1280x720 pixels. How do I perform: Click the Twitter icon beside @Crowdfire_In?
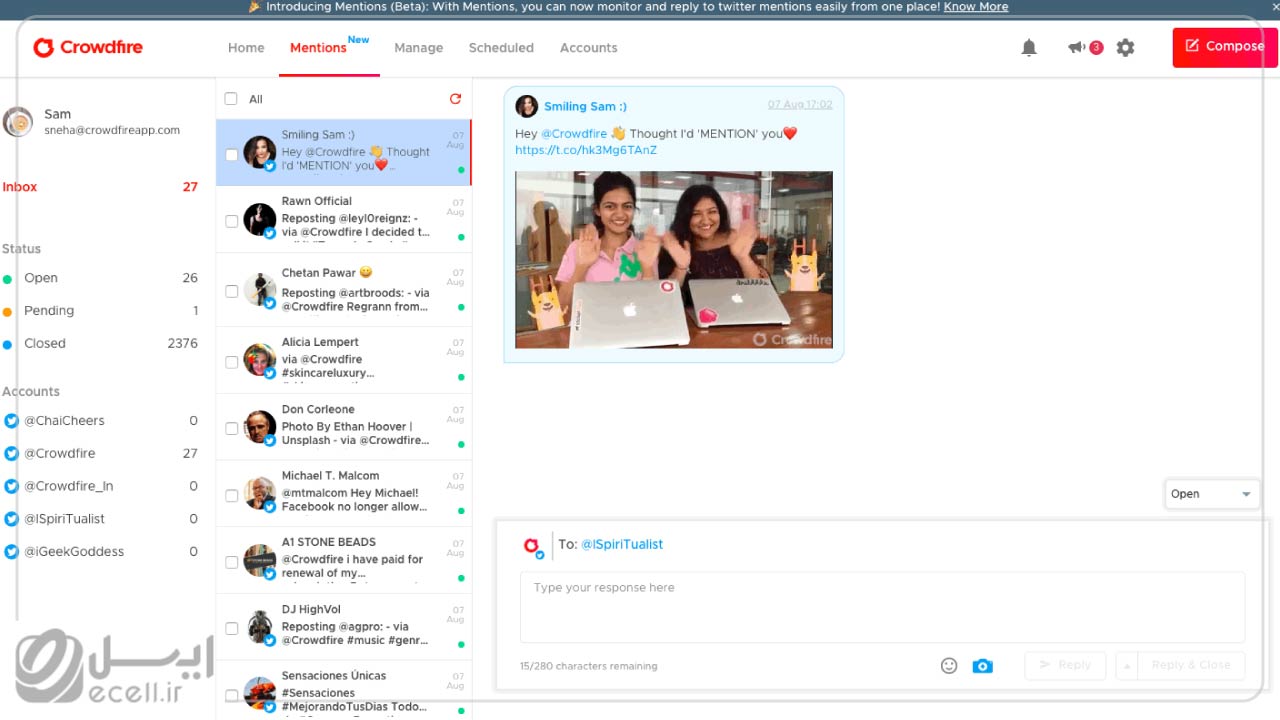pyautogui.click(x=12, y=486)
